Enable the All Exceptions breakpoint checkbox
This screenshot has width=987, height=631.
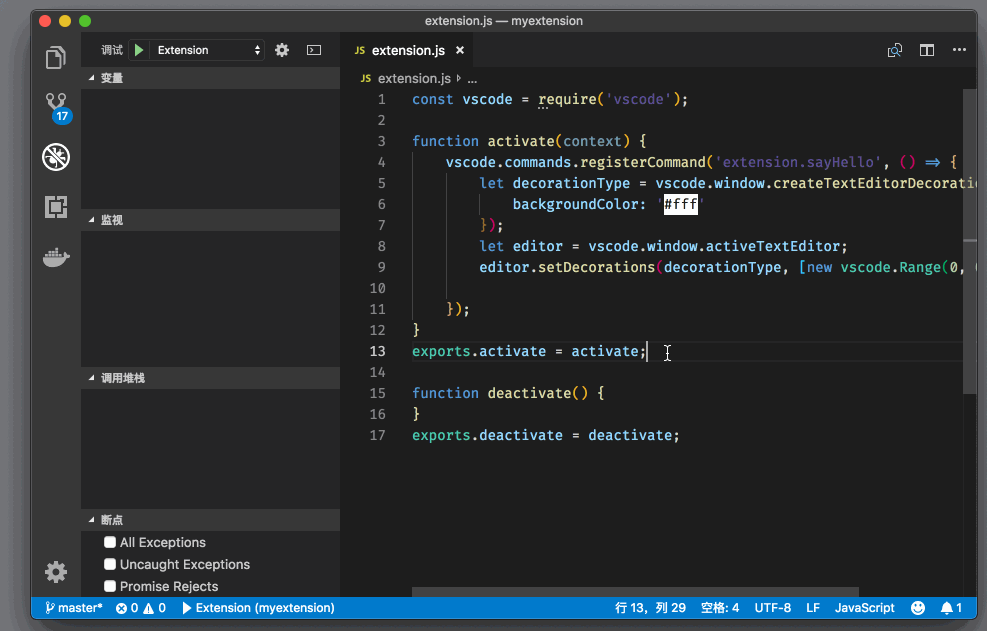coord(110,542)
